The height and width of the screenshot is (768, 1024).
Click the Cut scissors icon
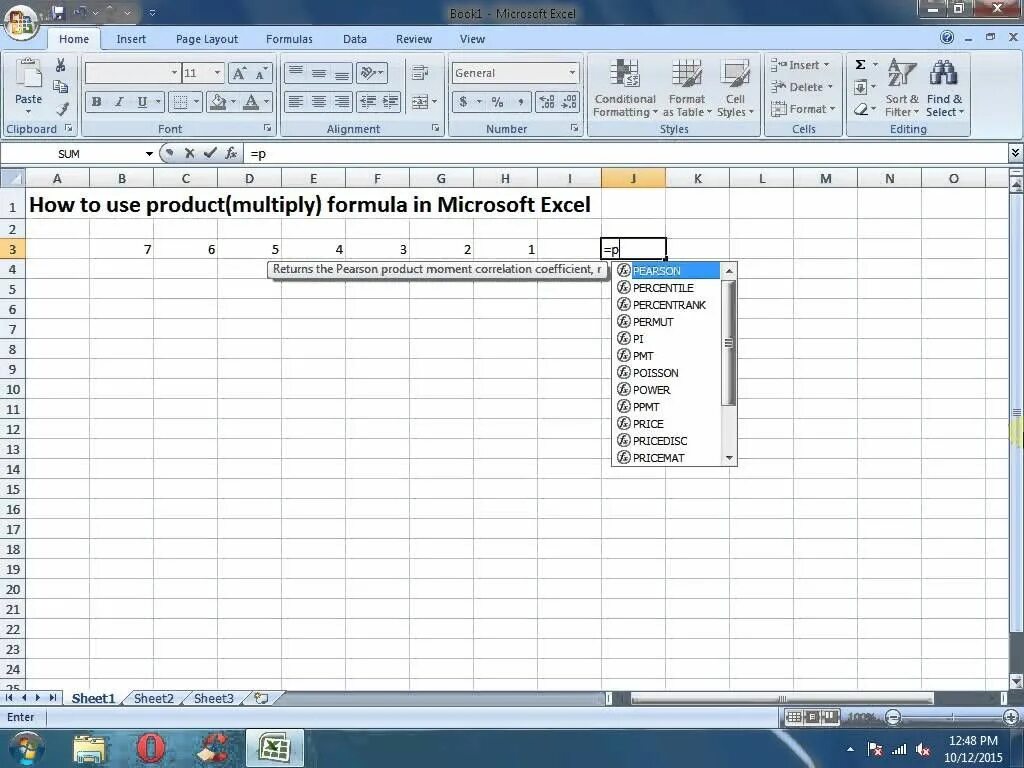[x=60, y=65]
